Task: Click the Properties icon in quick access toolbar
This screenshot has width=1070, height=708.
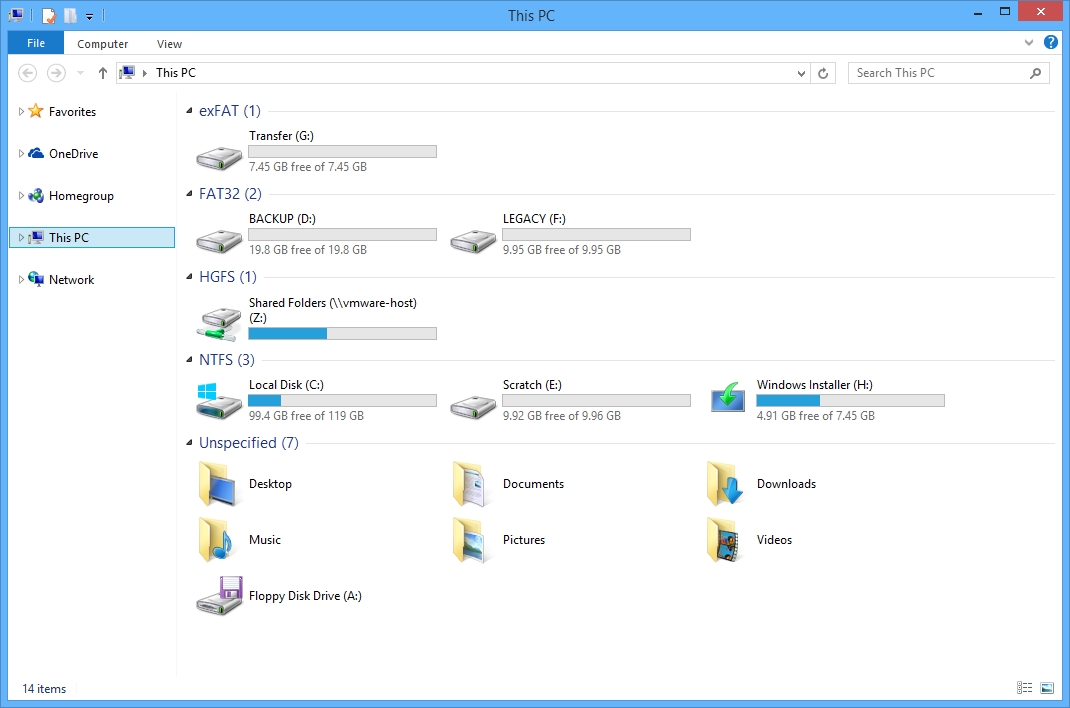Action: (x=49, y=15)
